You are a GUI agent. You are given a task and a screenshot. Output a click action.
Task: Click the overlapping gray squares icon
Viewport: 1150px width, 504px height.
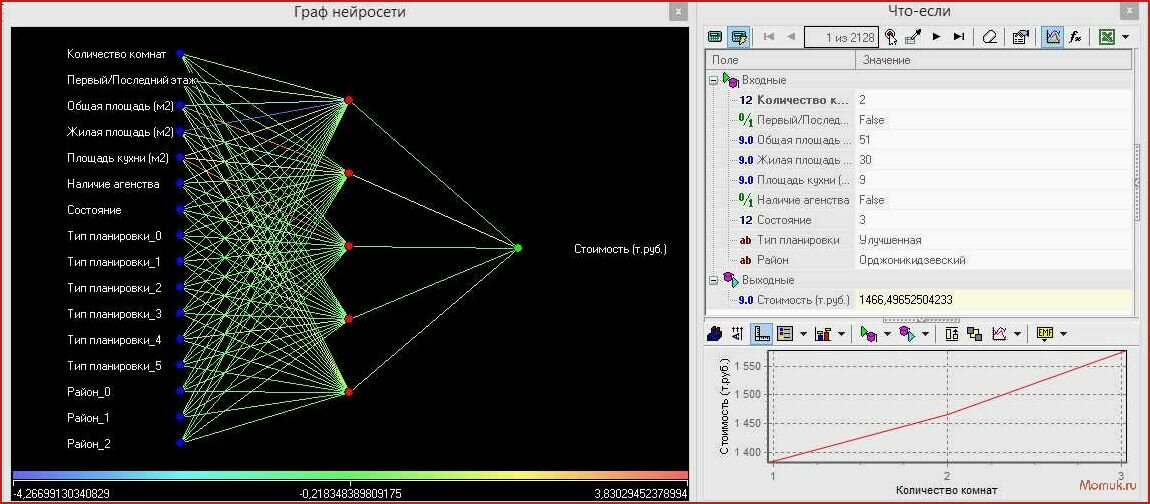pyautogui.click(x=975, y=334)
